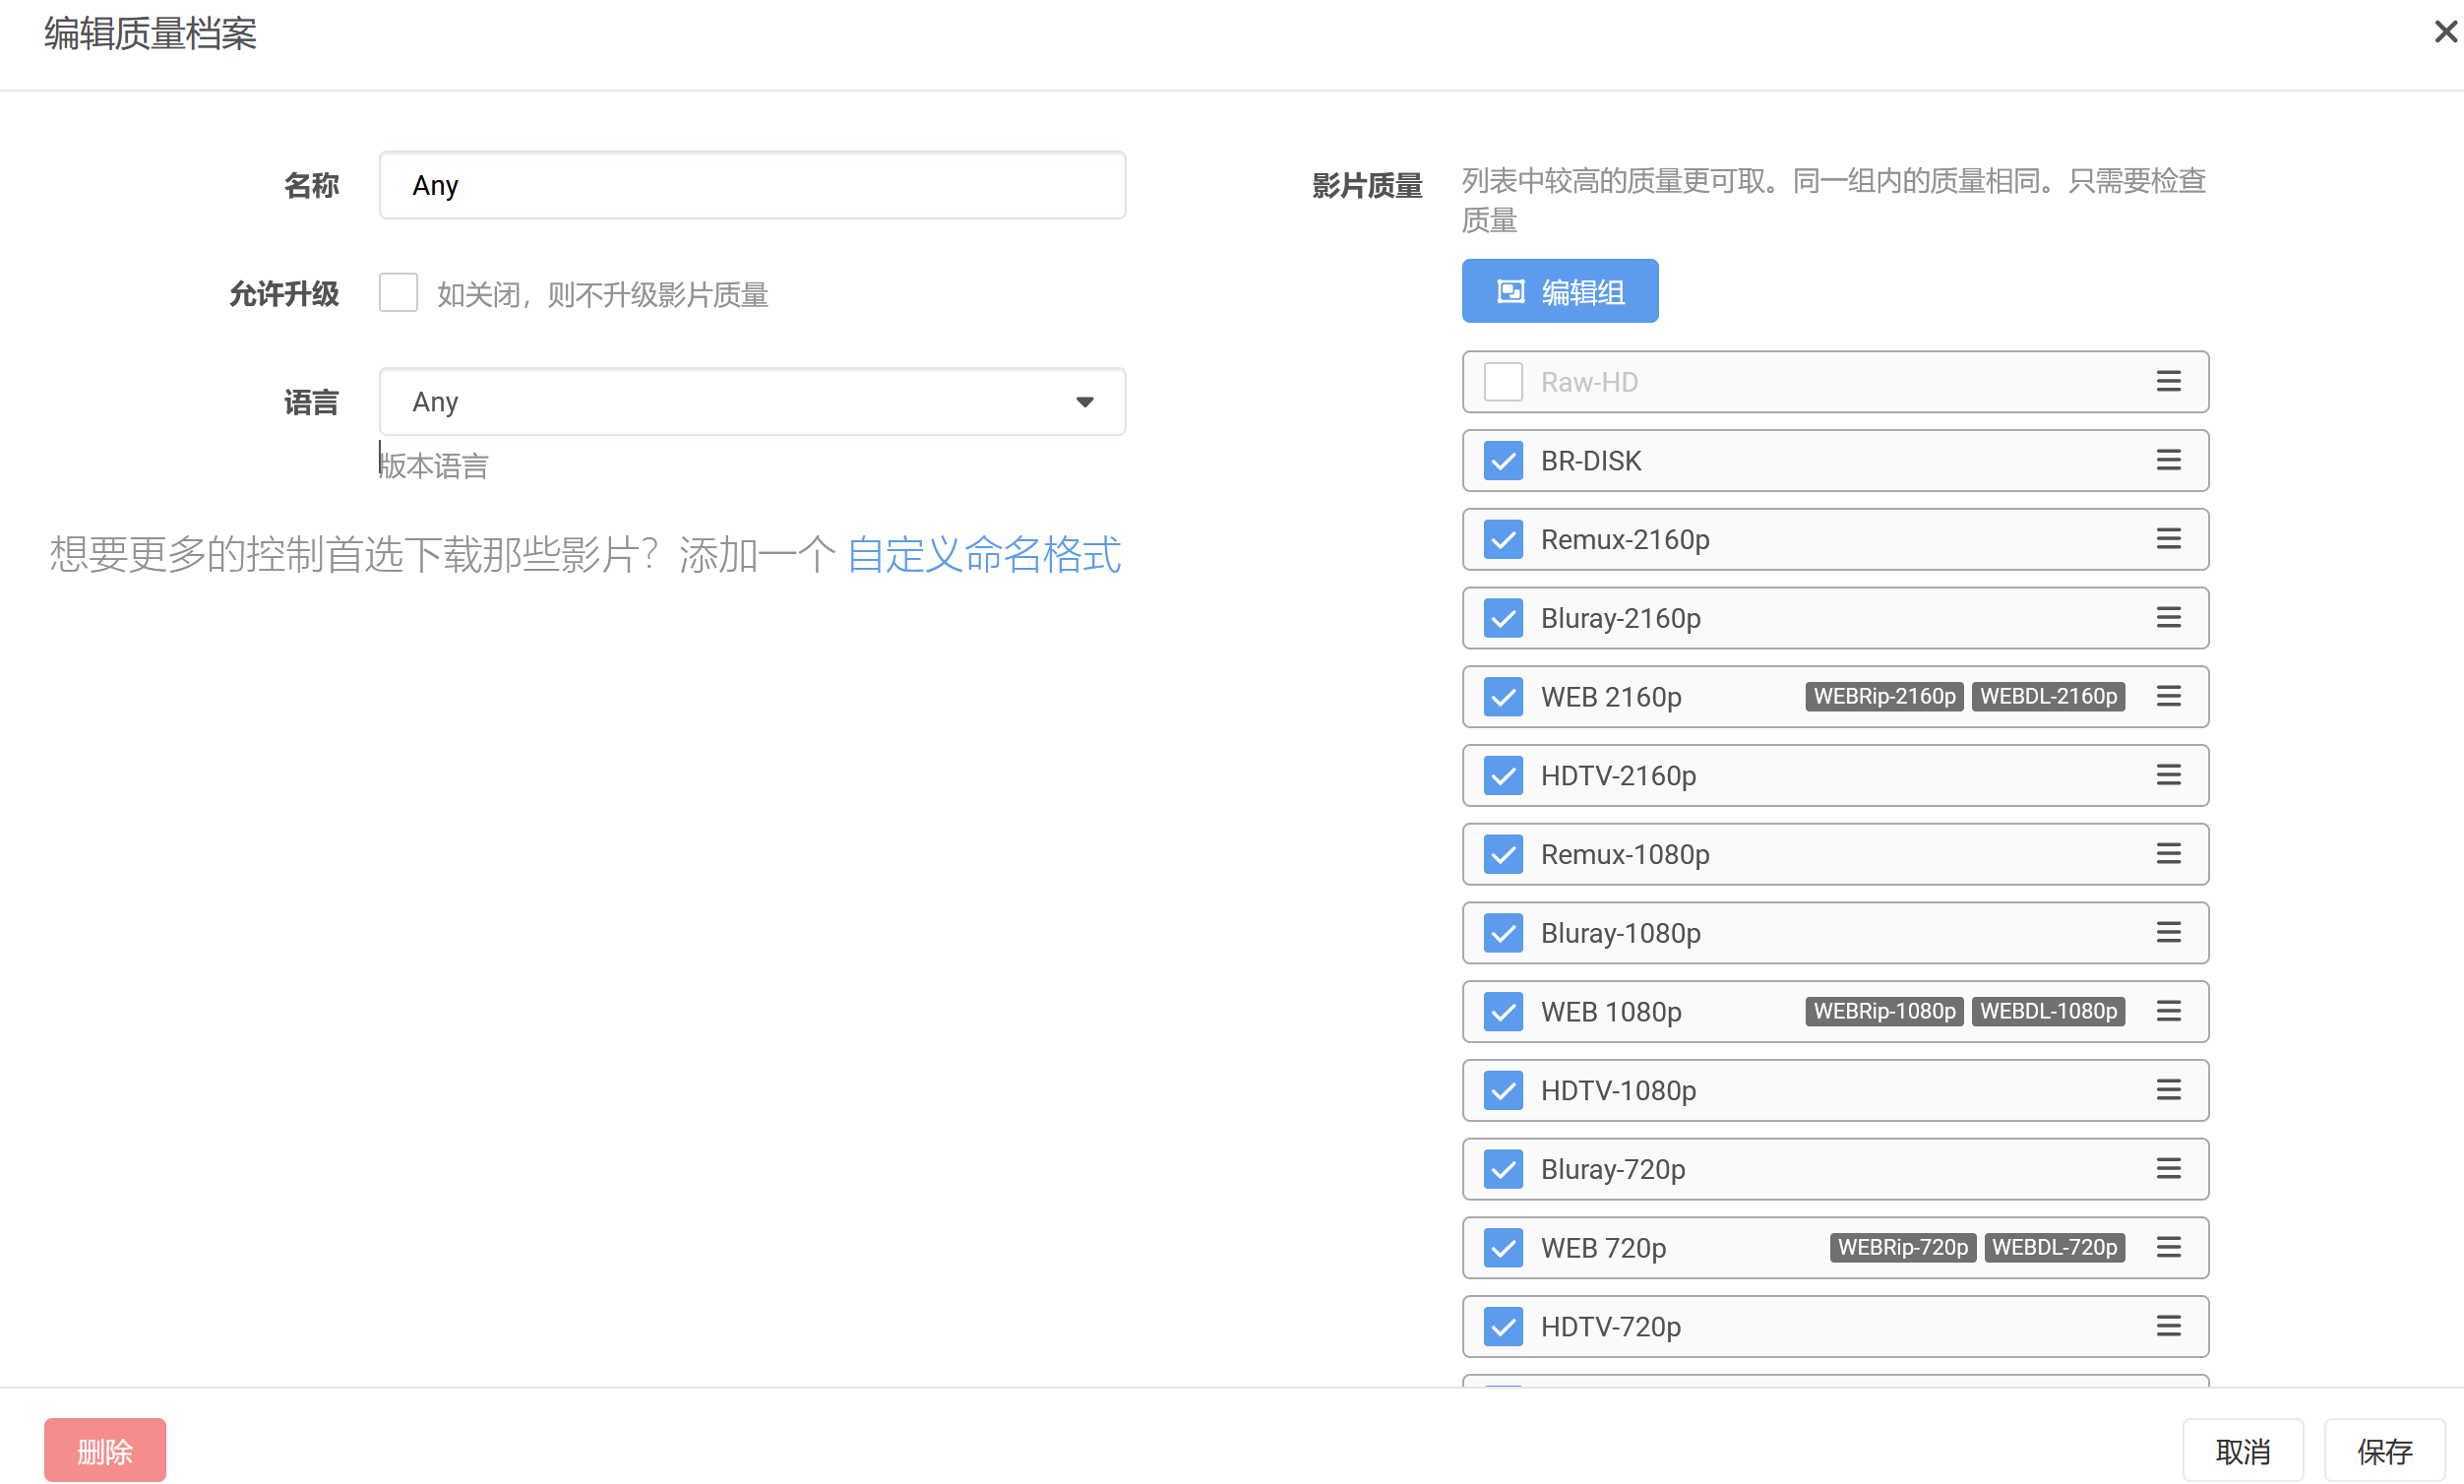Click the Bluray-1080p label text
The width and height of the screenshot is (2464, 1484).
(x=1620, y=933)
